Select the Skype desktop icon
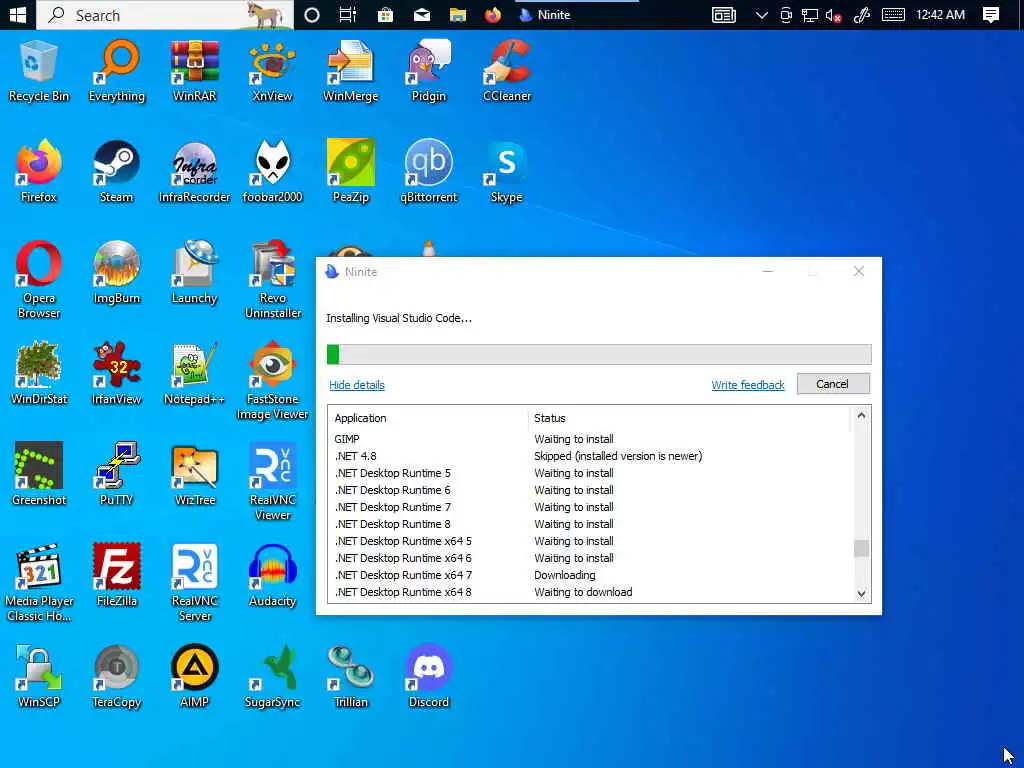Viewport: 1024px width, 768px height. [x=507, y=172]
